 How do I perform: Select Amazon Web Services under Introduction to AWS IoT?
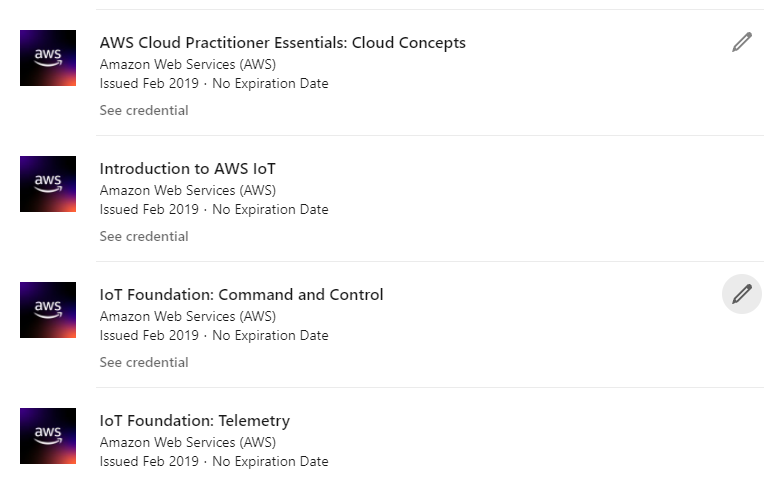coord(188,190)
